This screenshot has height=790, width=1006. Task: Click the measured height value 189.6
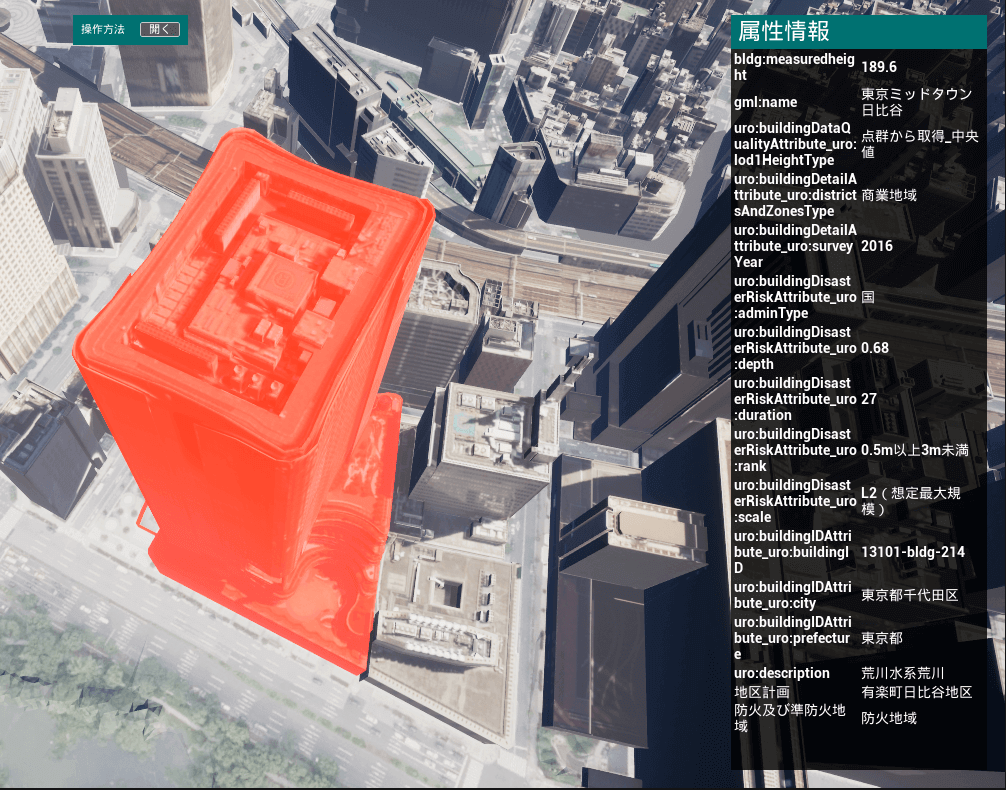click(879, 67)
